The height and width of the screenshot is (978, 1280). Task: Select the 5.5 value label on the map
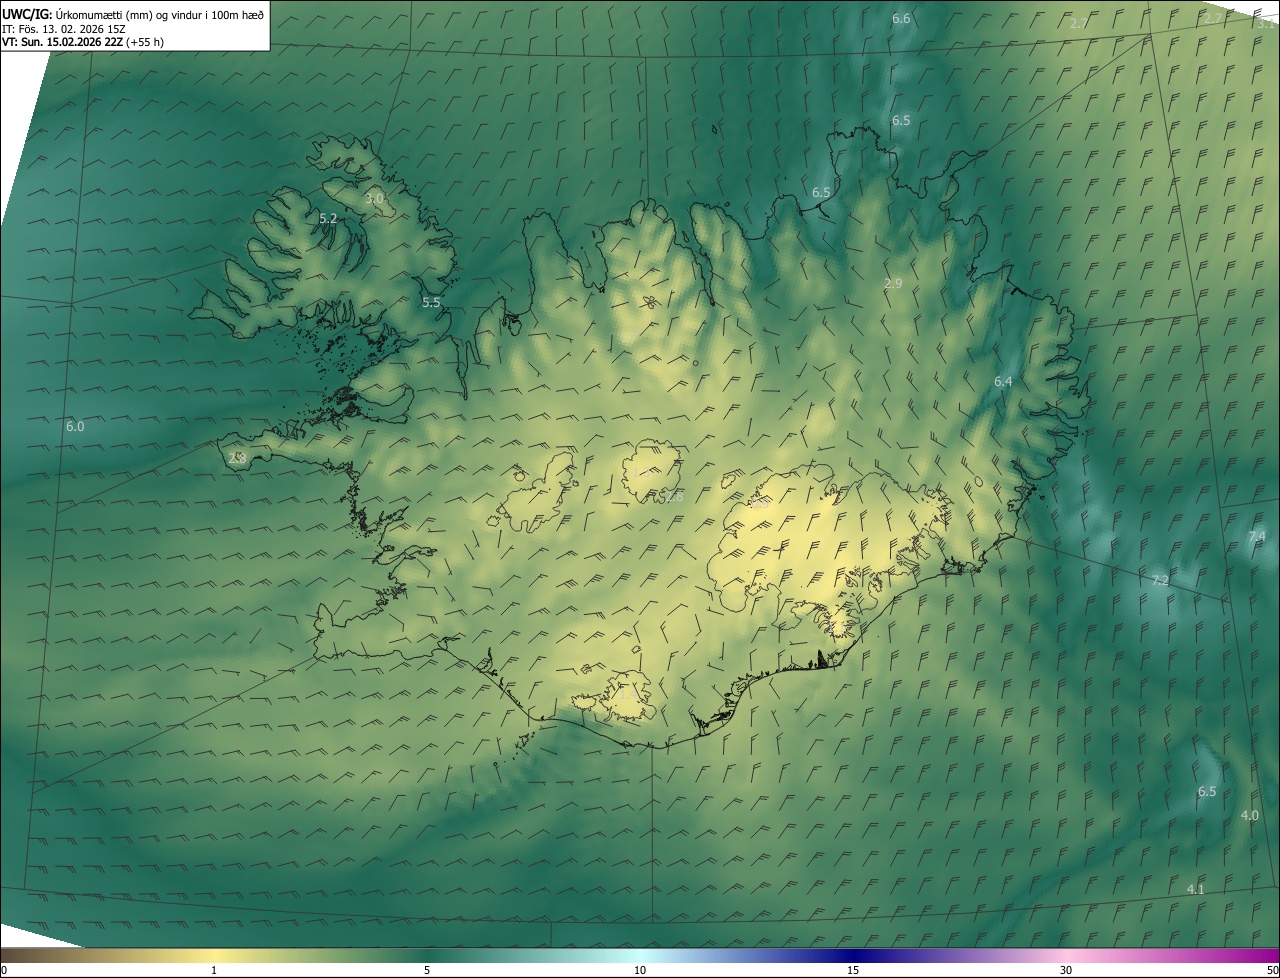click(x=431, y=302)
